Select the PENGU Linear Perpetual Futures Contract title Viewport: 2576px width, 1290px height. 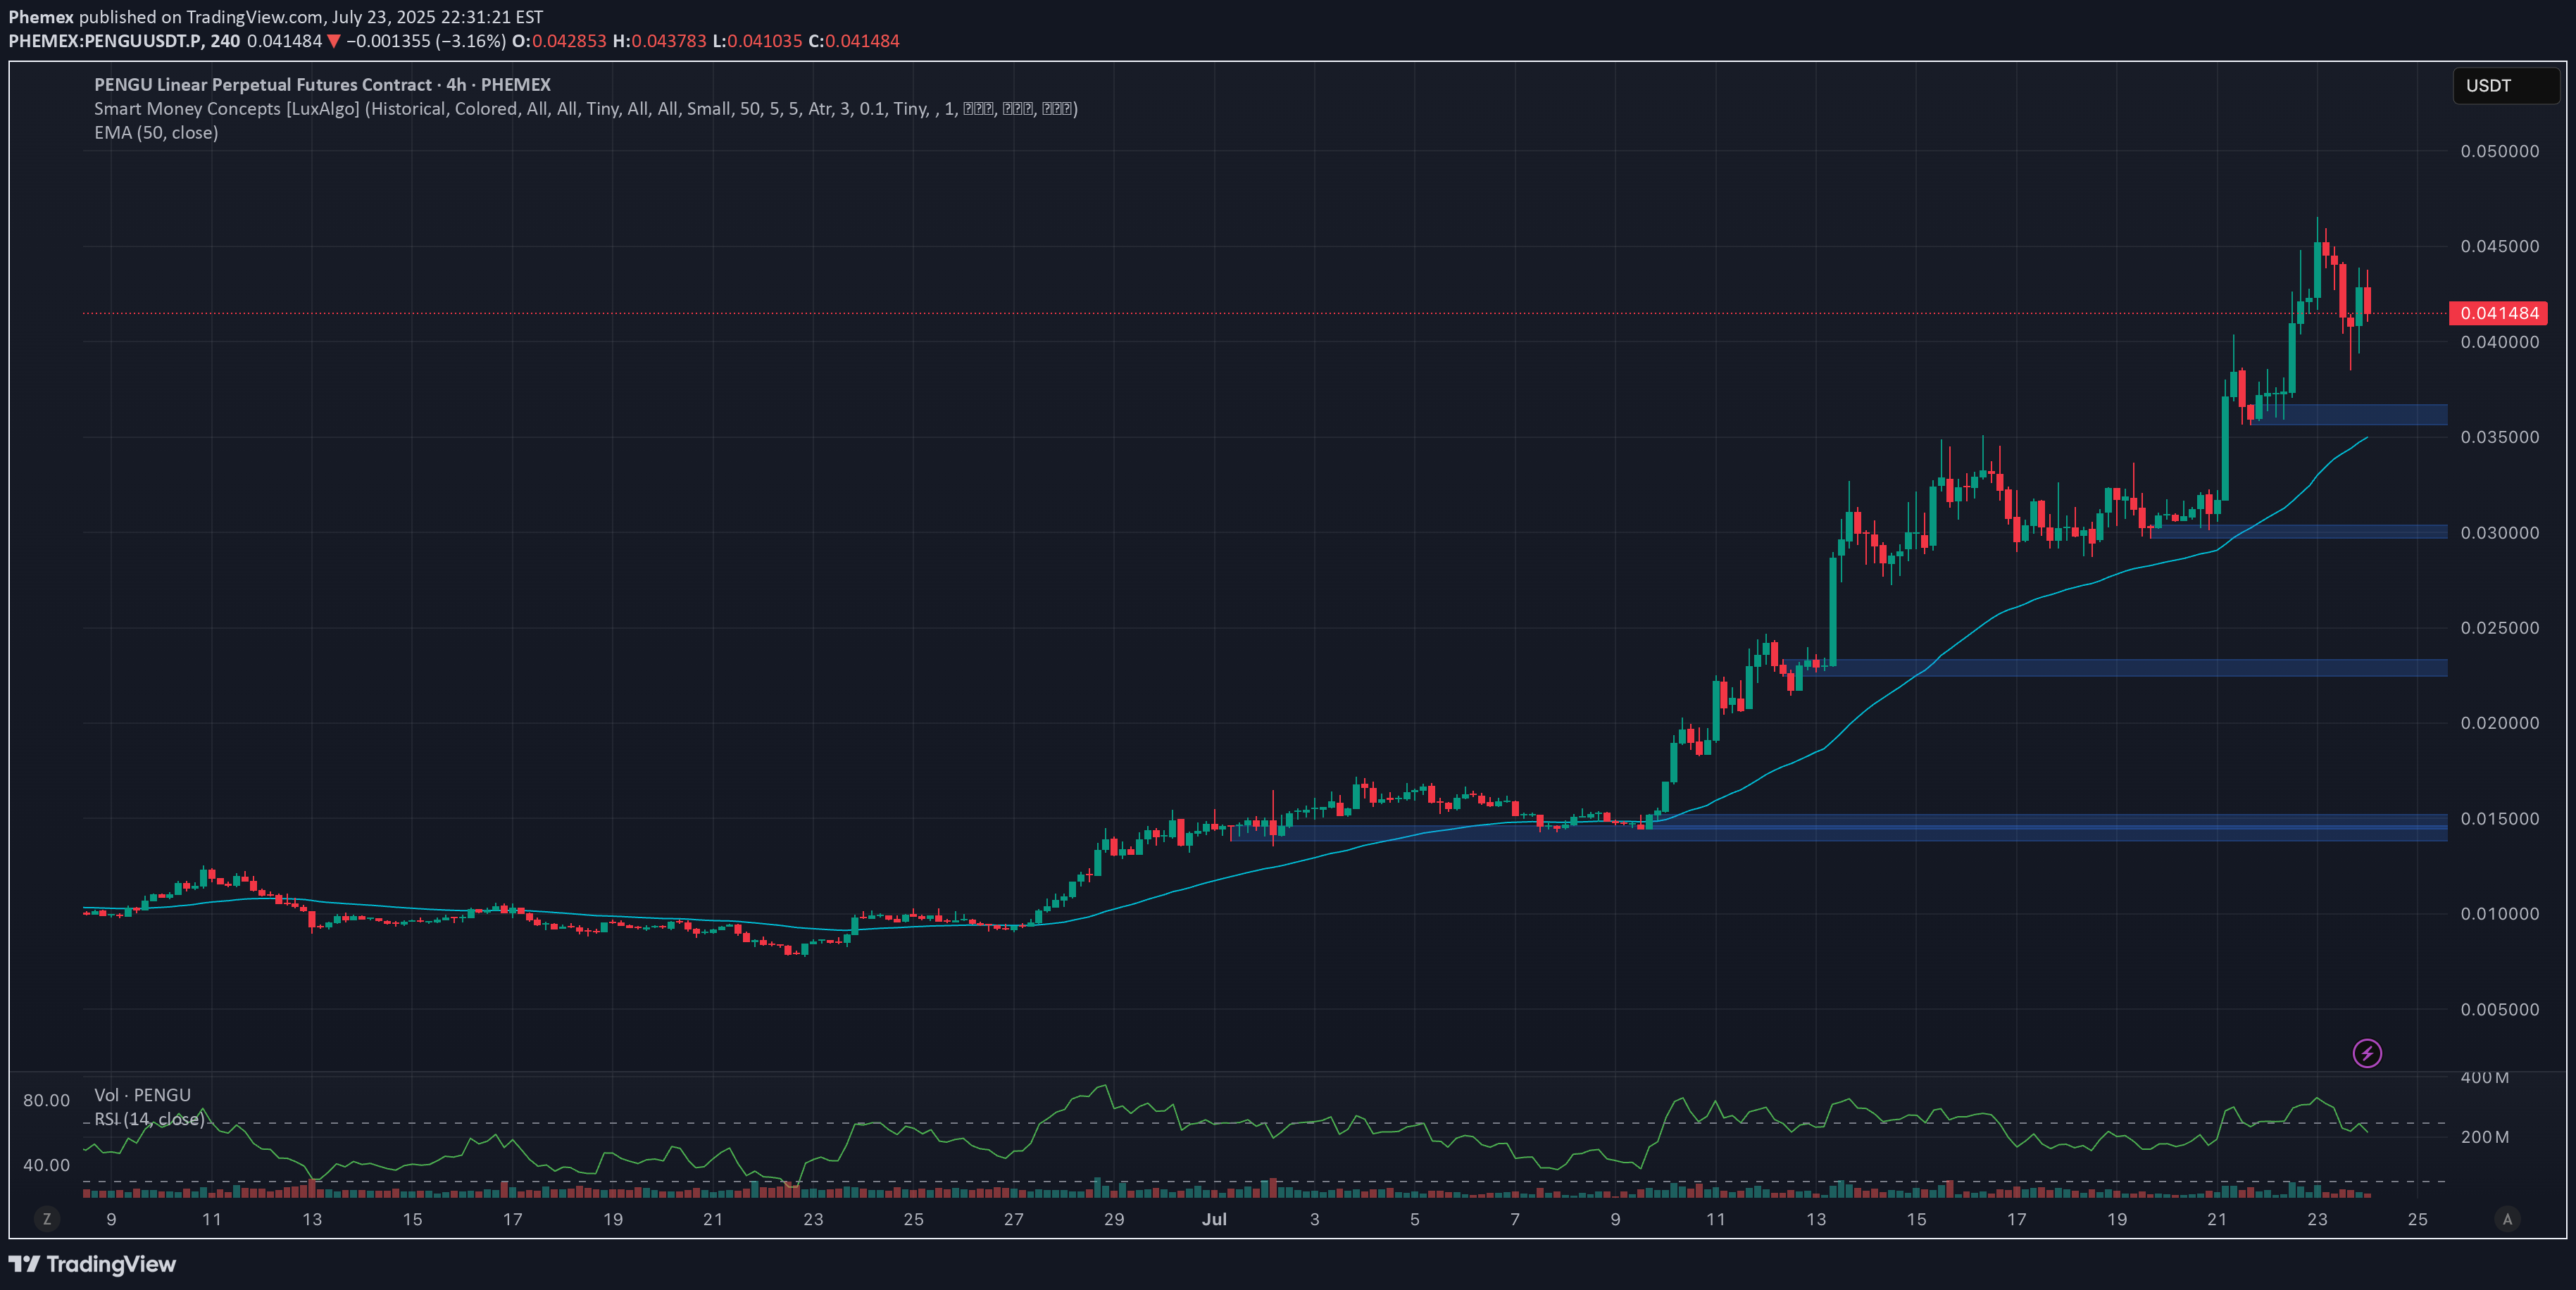point(322,85)
